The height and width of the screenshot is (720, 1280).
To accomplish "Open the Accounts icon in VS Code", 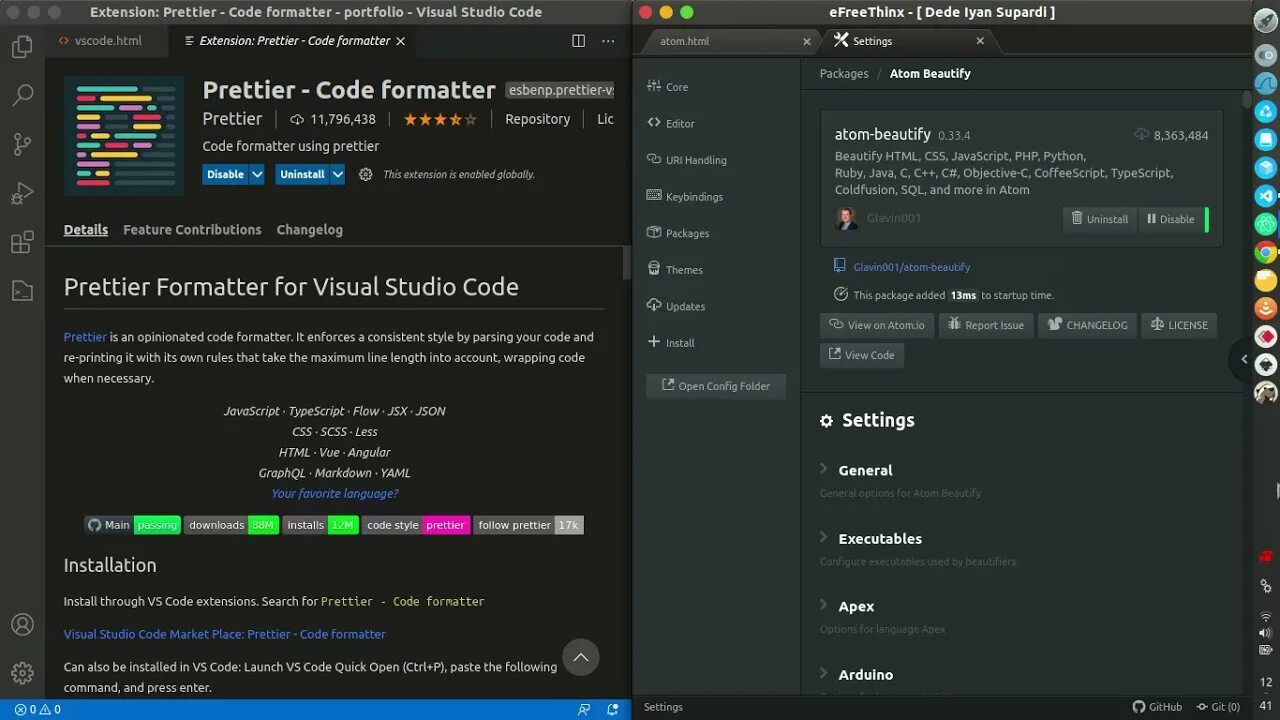I will (x=22, y=625).
